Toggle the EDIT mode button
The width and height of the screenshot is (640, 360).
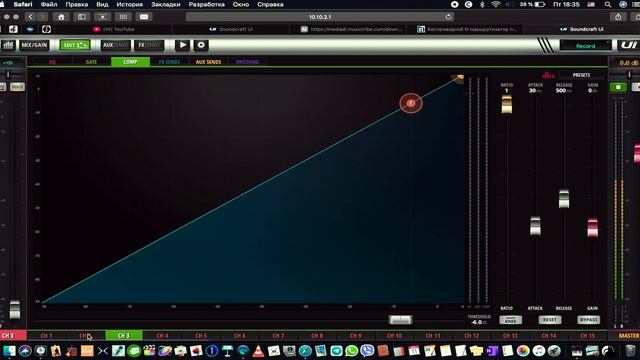point(76,45)
